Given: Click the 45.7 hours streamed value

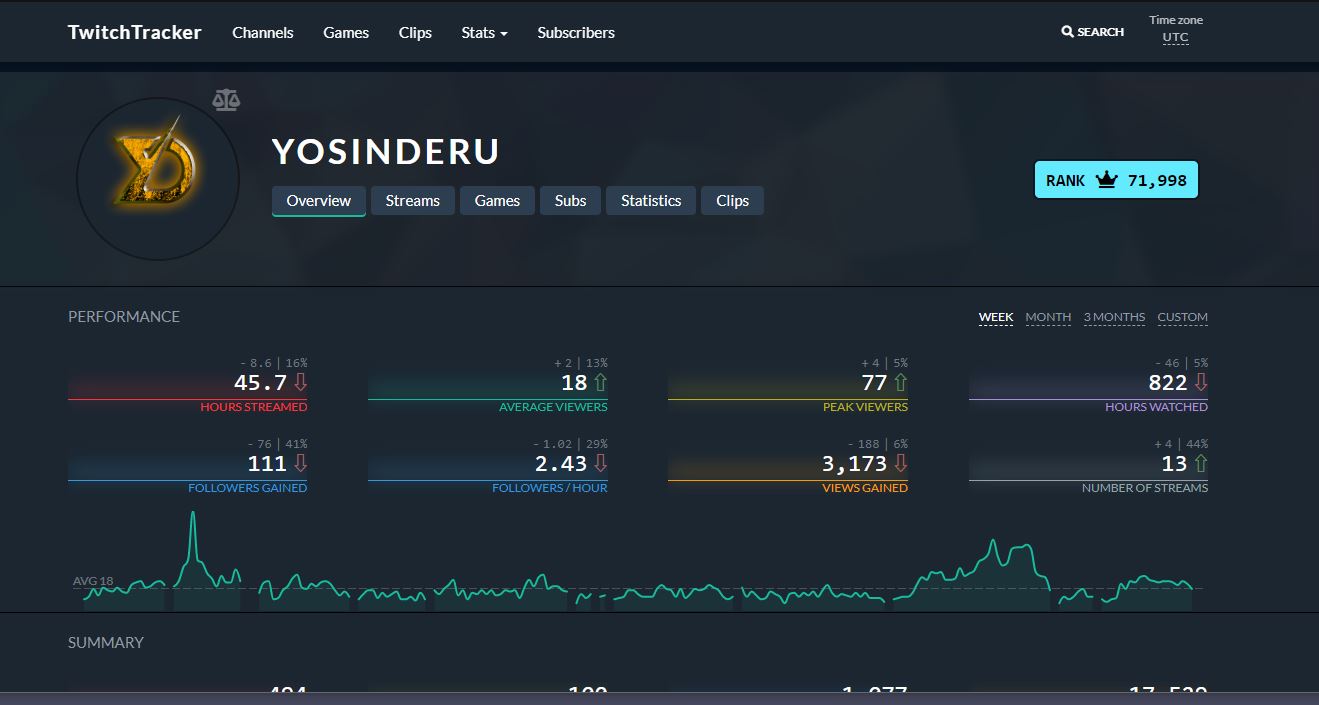Looking at the screenshot, I should [x=260, y=383].
